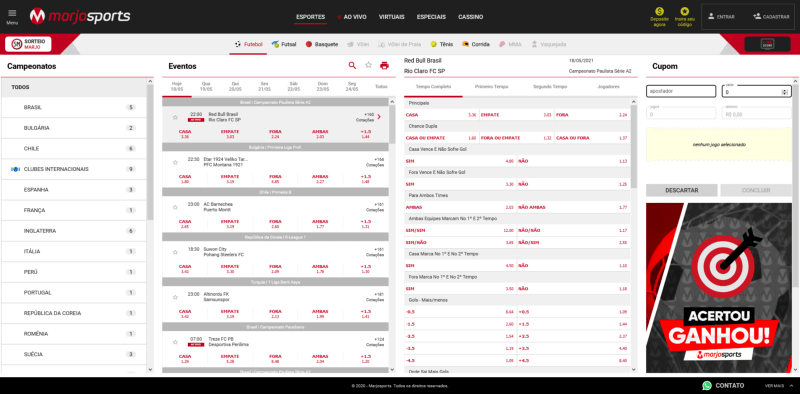Favorite the AC Barnechea match star
This screenshot has width=800, height=394.
tap(175, 207)
